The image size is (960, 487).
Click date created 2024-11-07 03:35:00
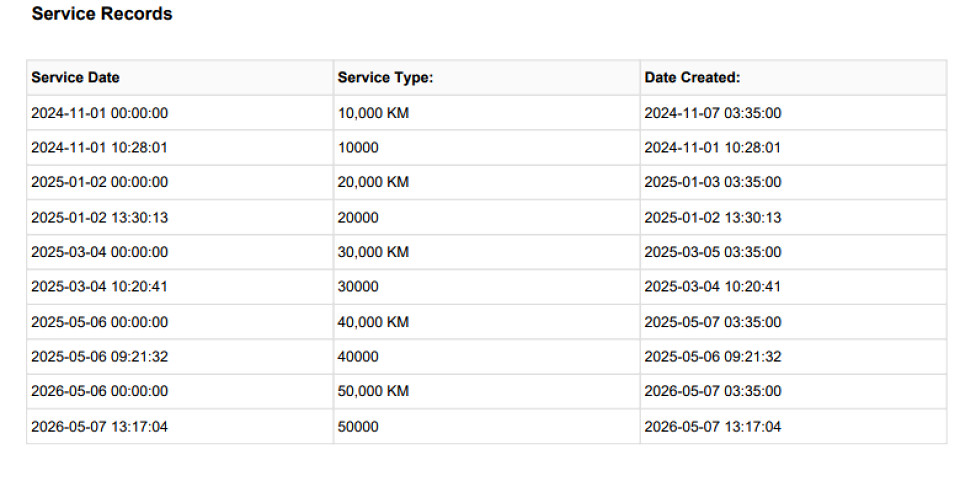[x=713, y=113]
